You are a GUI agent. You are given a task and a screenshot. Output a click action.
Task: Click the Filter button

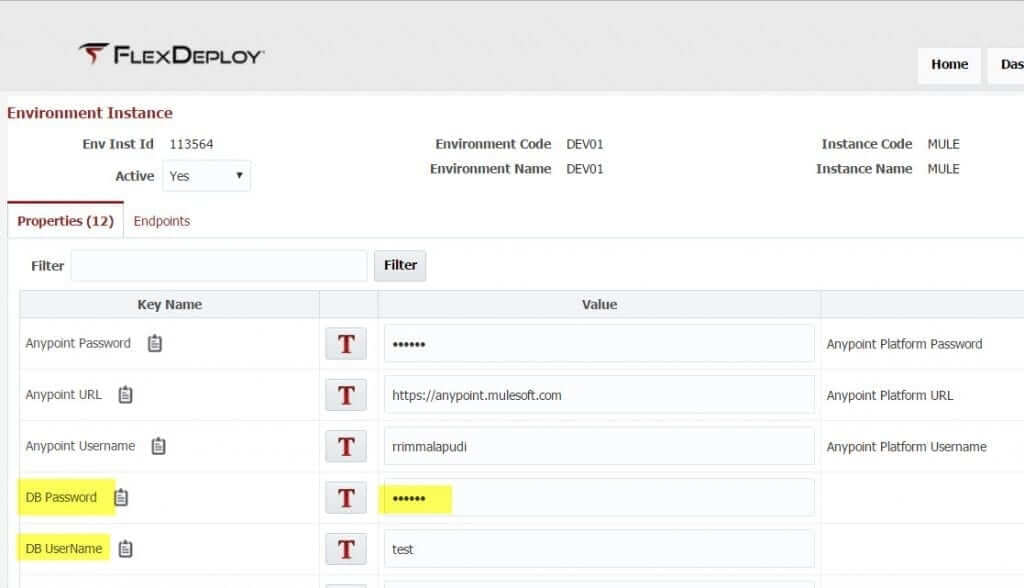[x=400, y=265]
